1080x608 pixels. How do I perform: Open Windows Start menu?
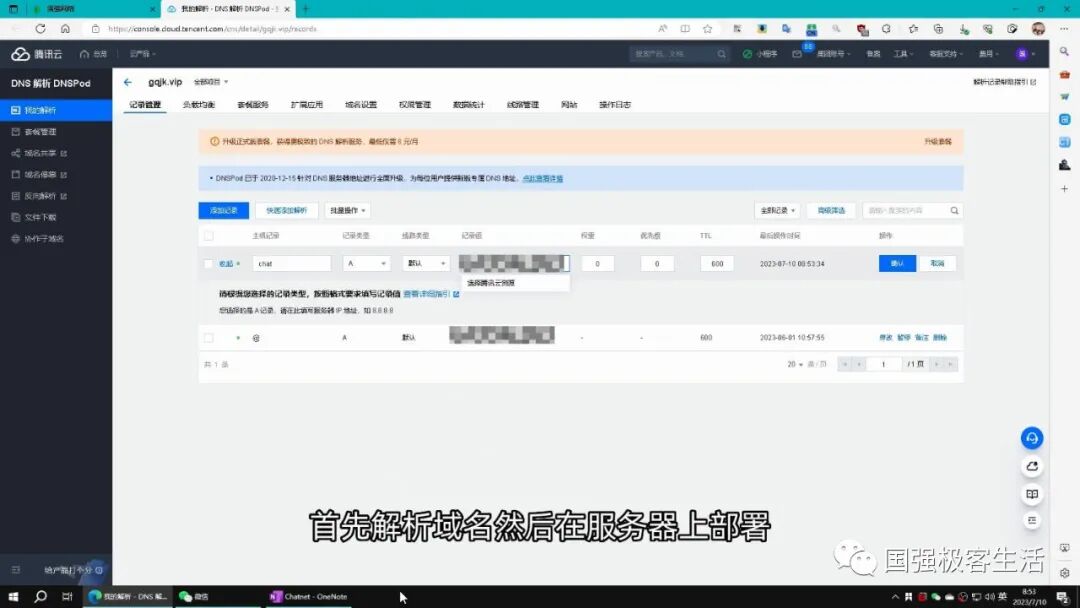[x=13, y=596]
